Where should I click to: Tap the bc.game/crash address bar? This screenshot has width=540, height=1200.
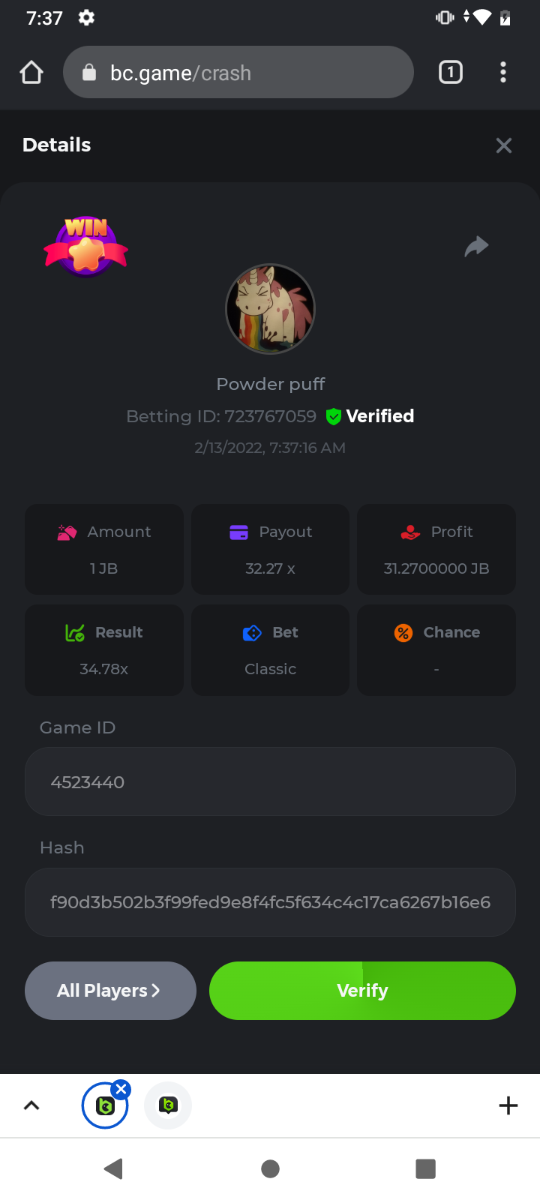pos(238,73)
